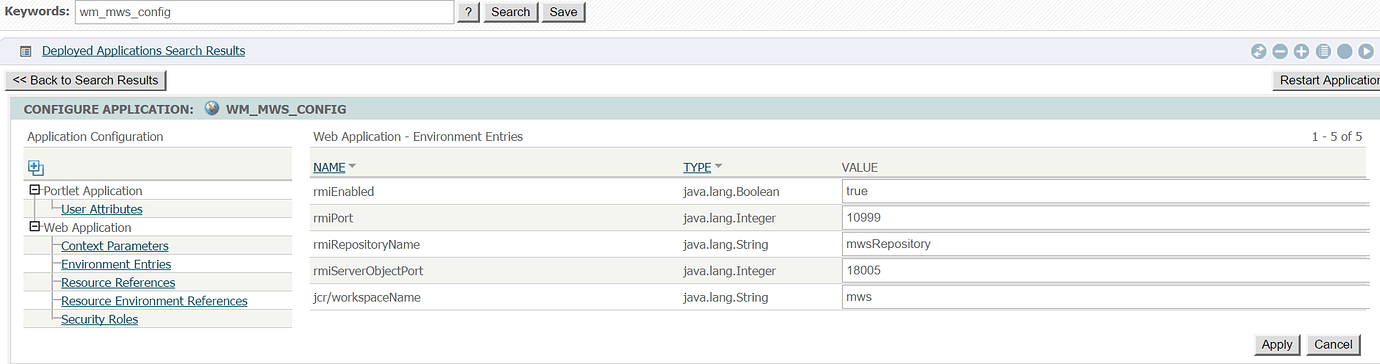Click the table icon before Deployed Applications
Screen dimensions: 1380x364
point(26,51)
